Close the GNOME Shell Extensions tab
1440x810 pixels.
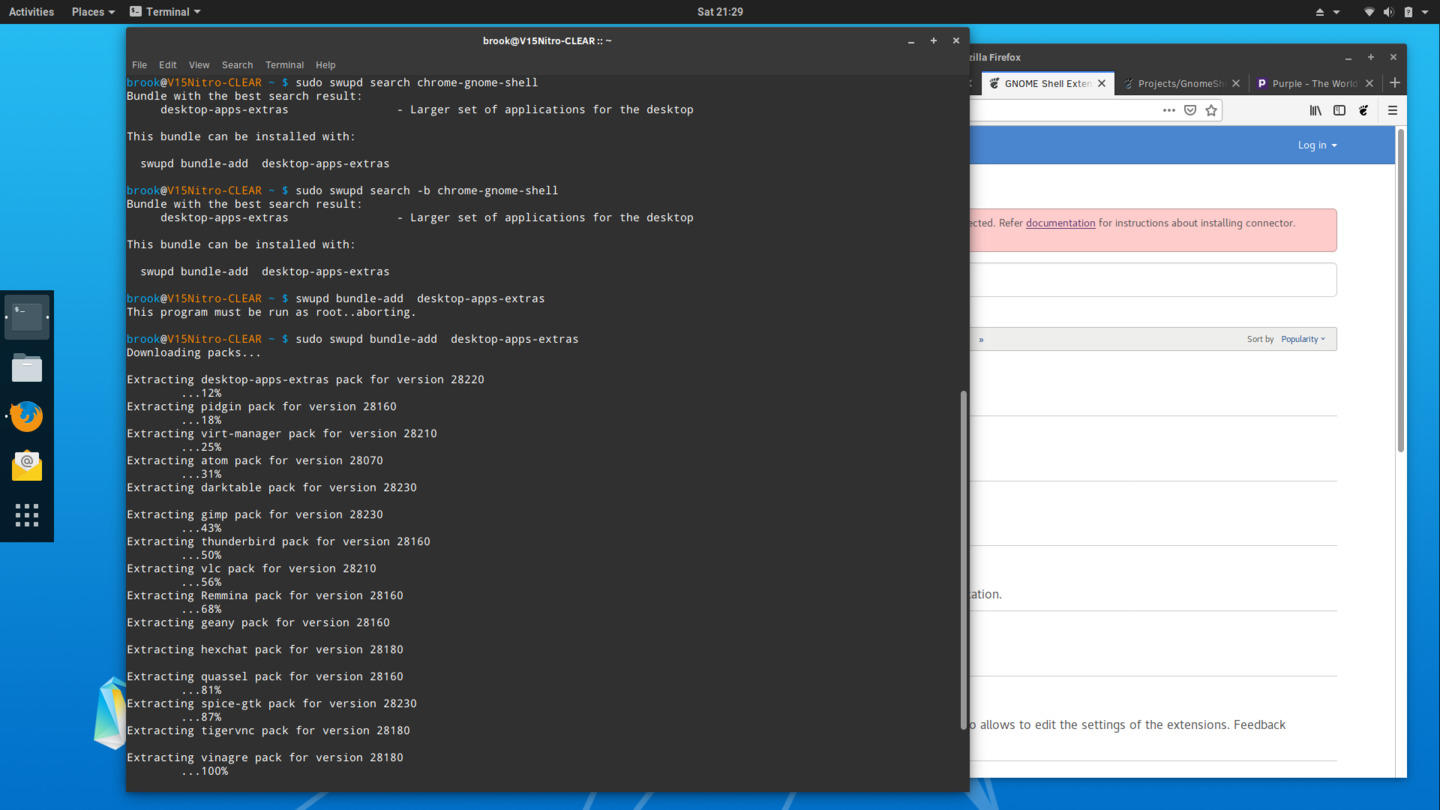pos(1102,84)
